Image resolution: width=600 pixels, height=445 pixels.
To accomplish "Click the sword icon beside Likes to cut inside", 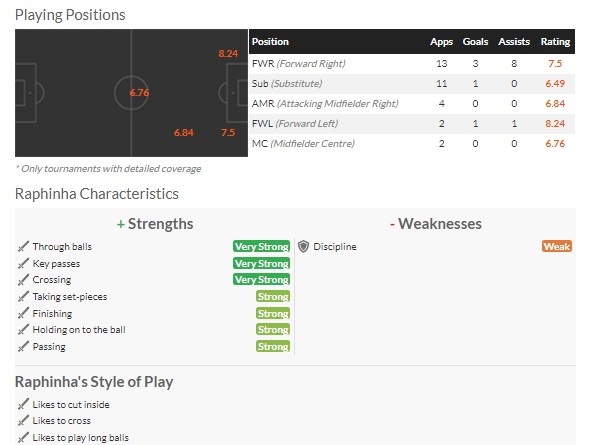I will [23, 404].
